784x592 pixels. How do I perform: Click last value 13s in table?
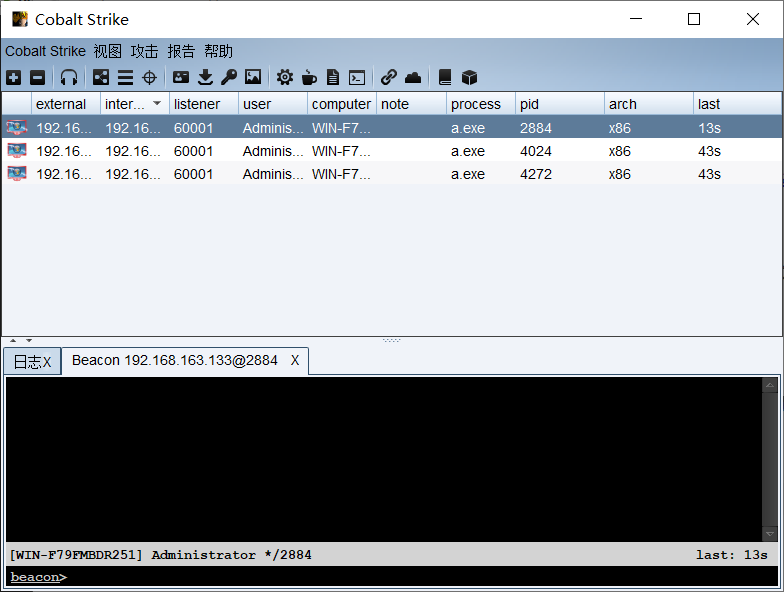pyautogui.click(x=709, y=128)
